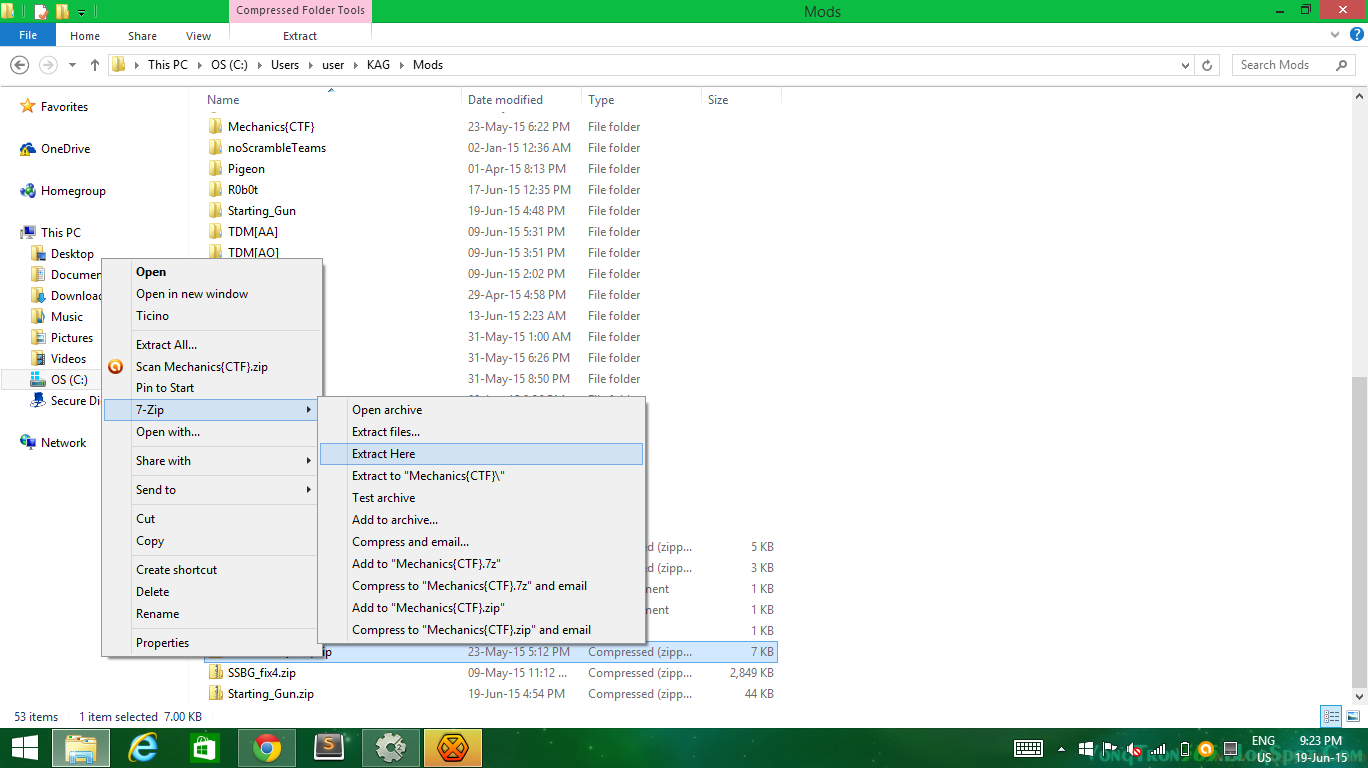Click the Date modified column header
Viewport: 1368px width, 768px height.
click(x=505, y=100)
